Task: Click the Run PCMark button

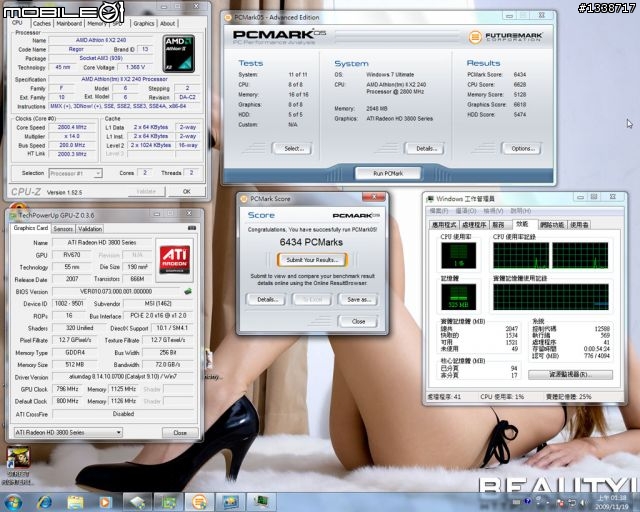Action: click(x=388, y=174)
